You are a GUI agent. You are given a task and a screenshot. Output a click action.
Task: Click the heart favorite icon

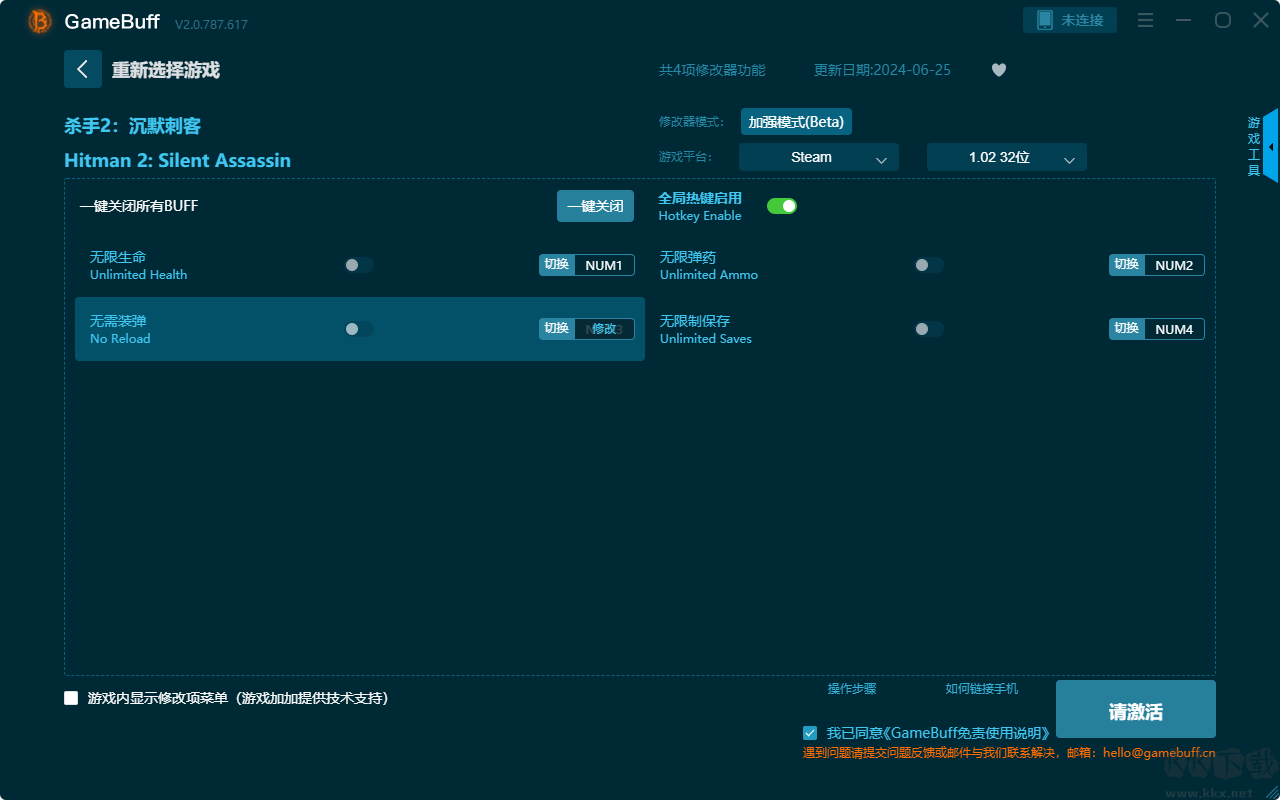(x=998, y=70)
